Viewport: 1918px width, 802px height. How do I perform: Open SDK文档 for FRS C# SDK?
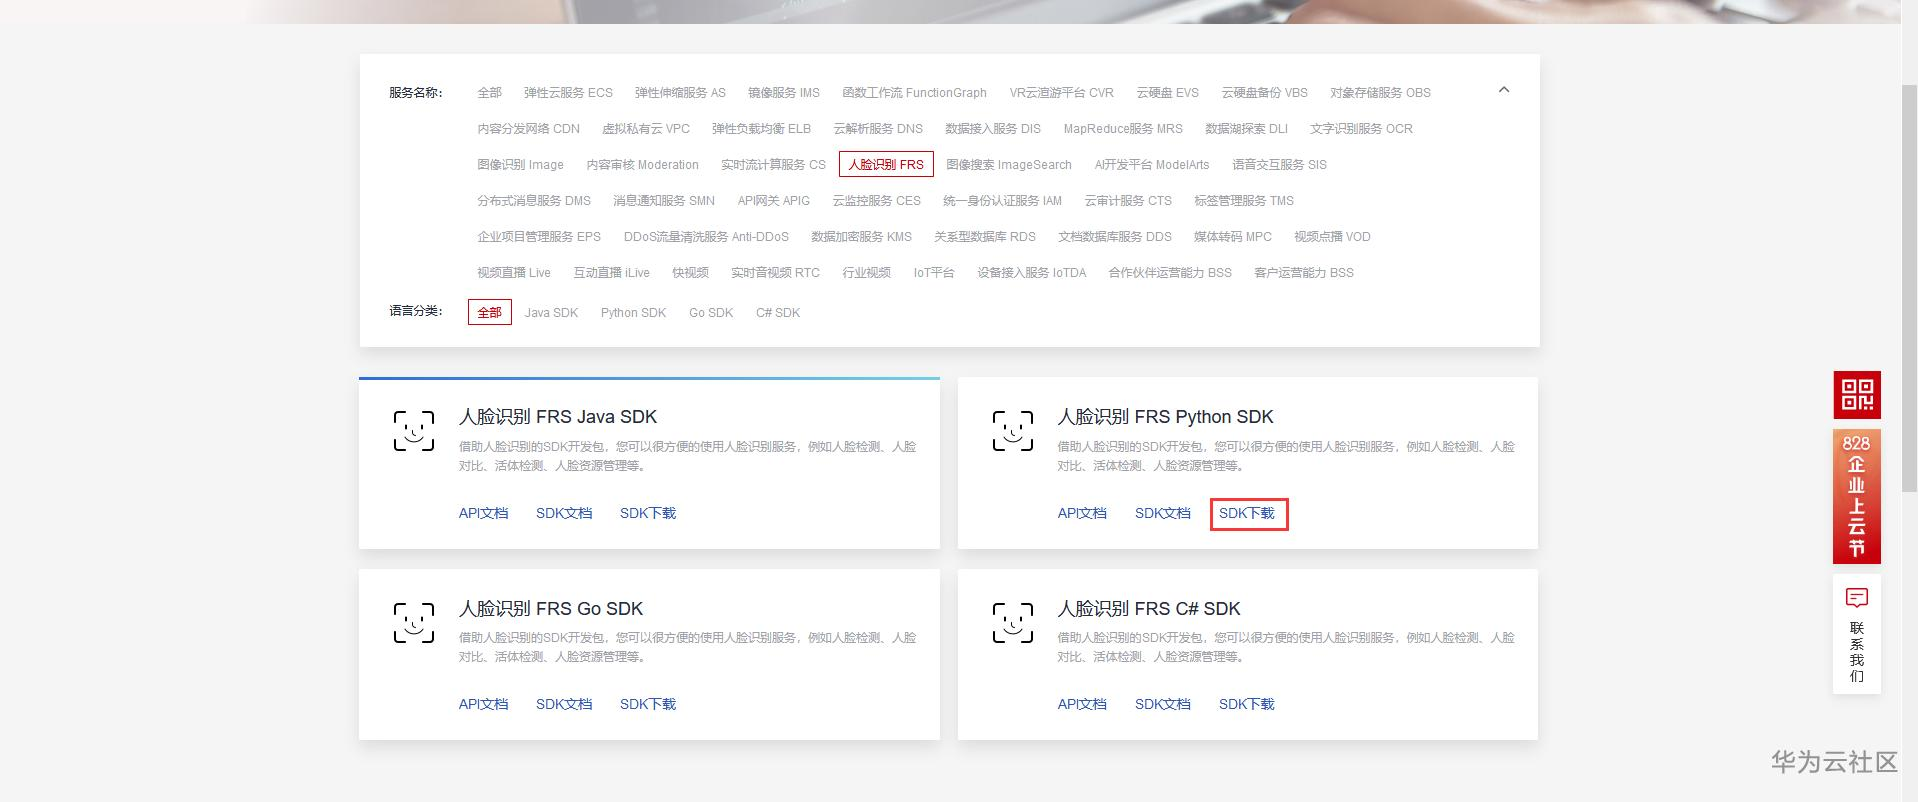click(x=1163, y=704)
